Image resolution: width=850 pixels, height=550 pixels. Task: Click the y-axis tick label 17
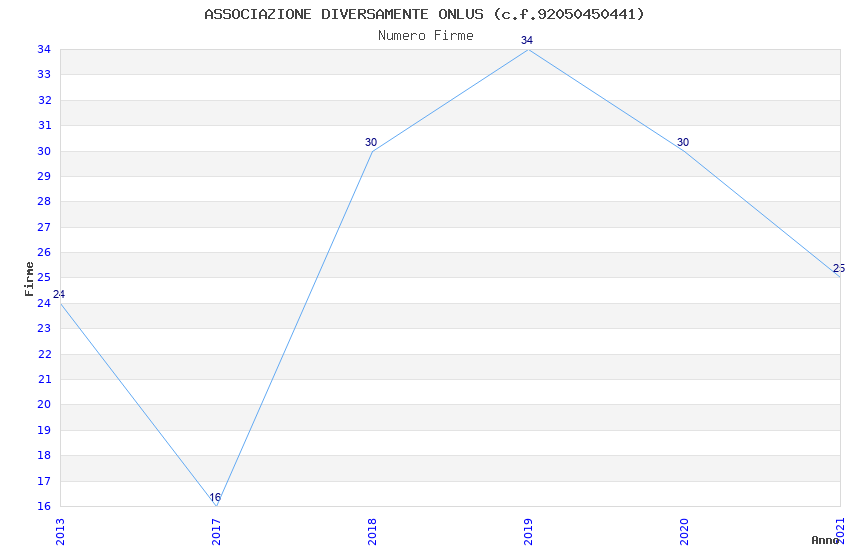(x=44, y=481)
